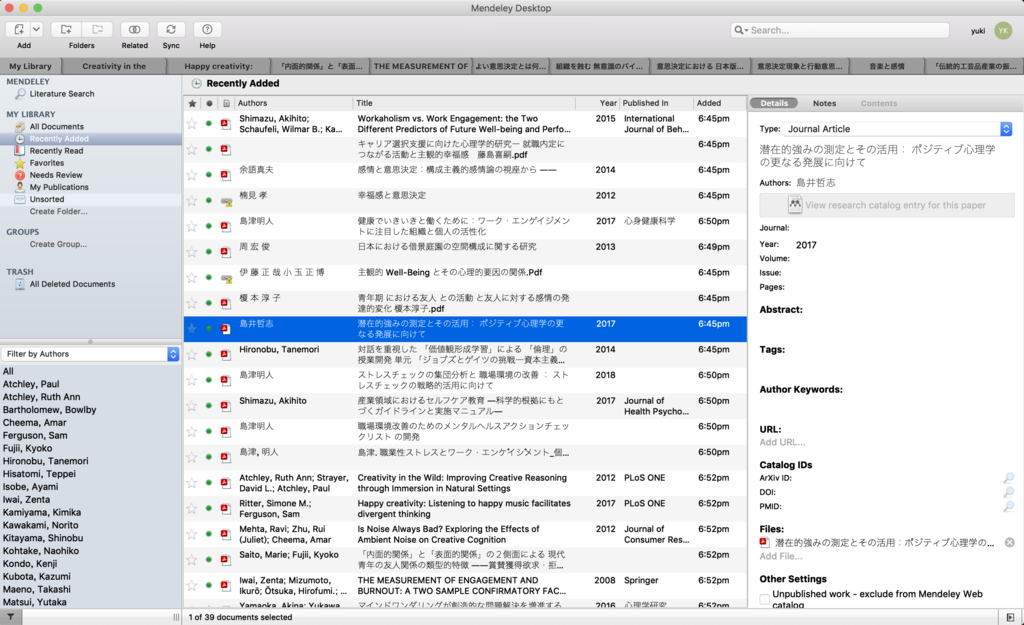Open Needs Review in sidebar

56,175
